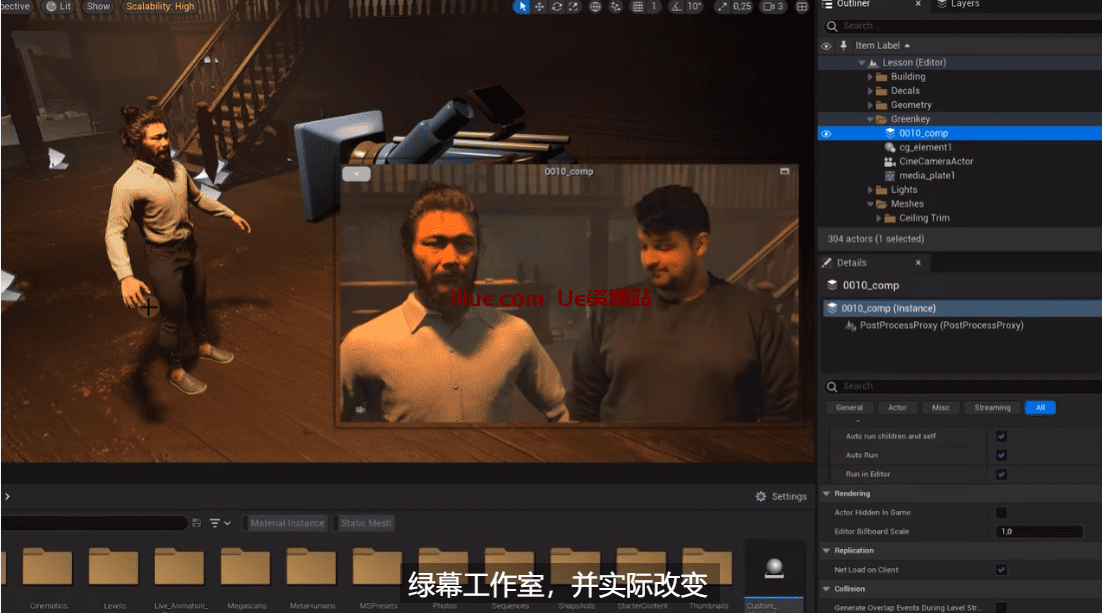Toggle world coordinate system globe icon

tap(595, 7)
